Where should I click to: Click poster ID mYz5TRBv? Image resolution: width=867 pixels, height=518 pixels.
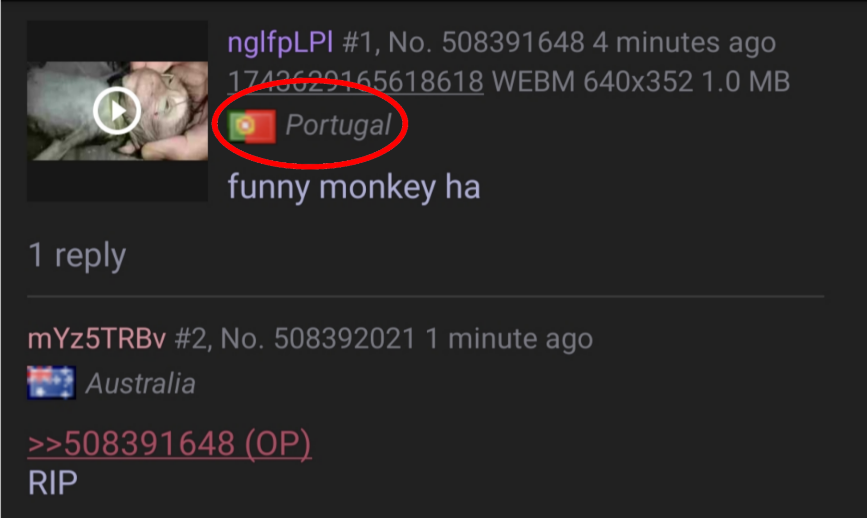[x=96, y=338]
